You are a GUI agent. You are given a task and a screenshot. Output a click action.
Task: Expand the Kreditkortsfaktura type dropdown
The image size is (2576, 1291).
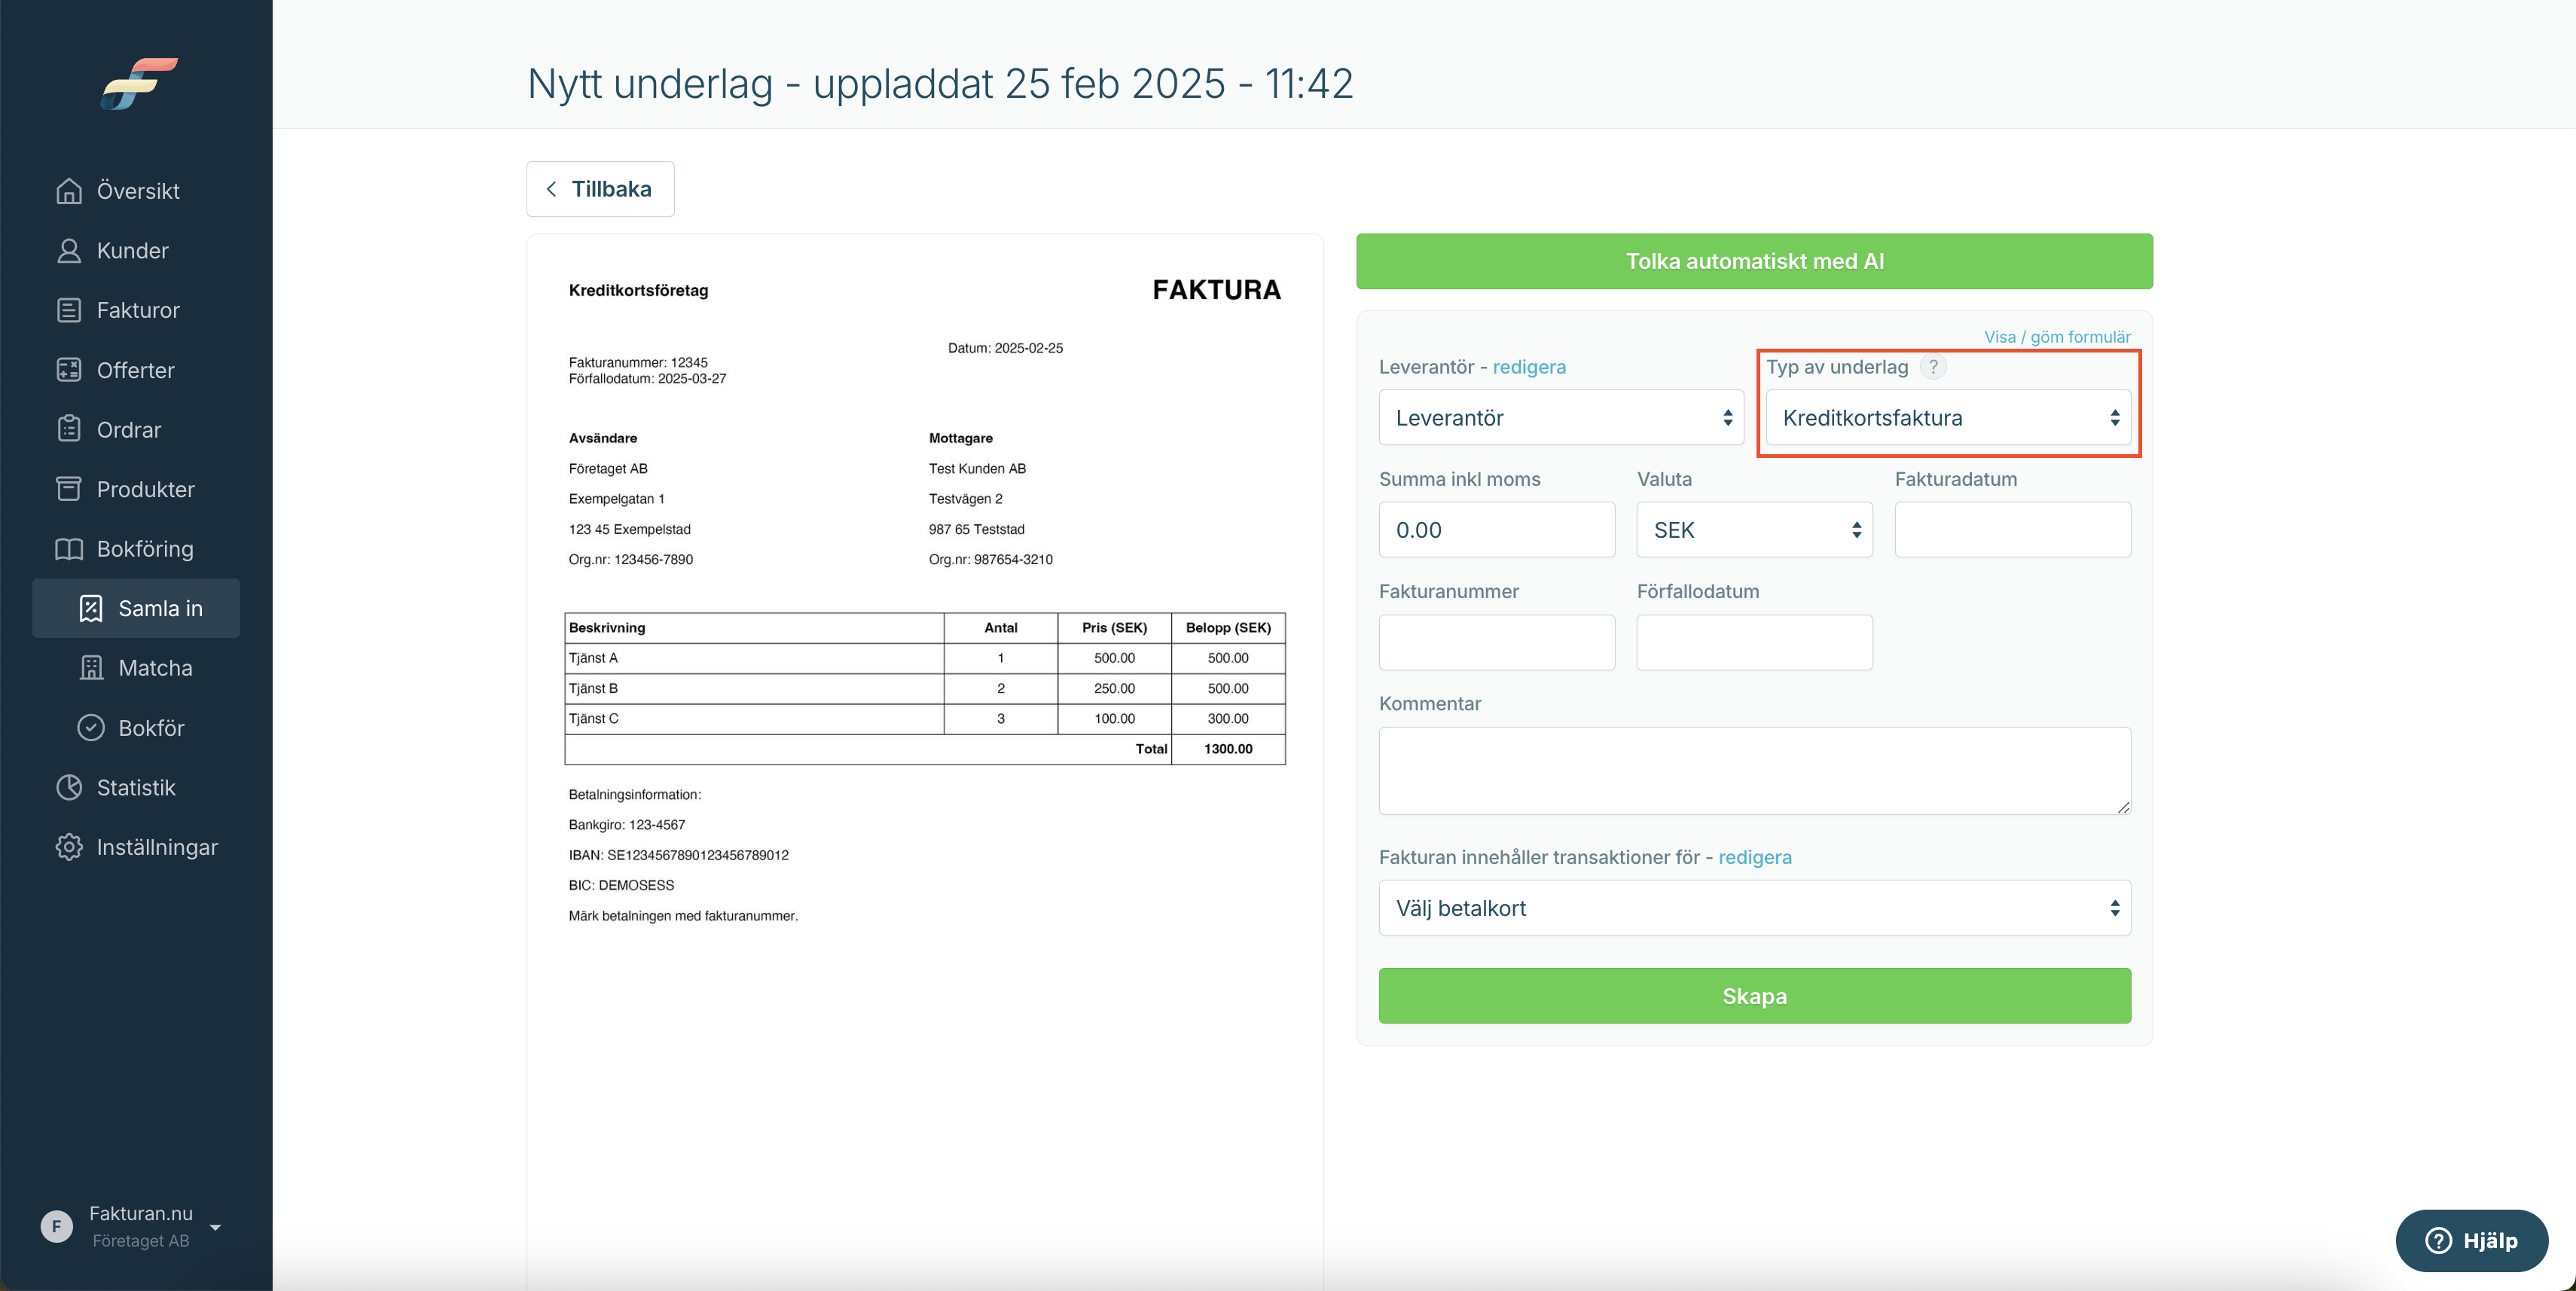tap(1948, 418)
